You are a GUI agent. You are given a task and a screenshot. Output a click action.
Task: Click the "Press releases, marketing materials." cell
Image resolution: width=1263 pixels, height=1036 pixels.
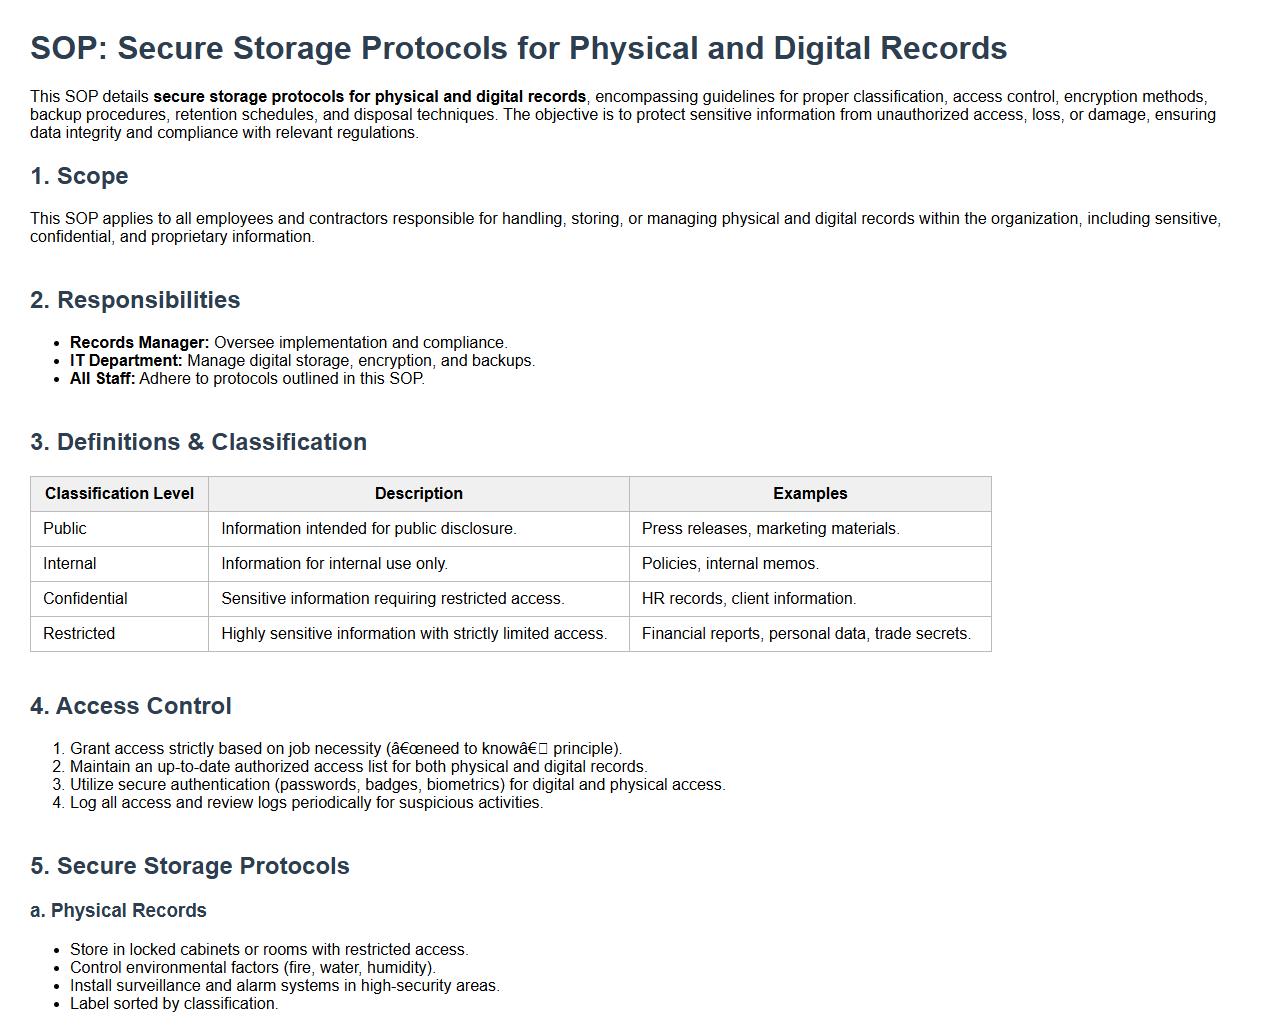(770, 529)
